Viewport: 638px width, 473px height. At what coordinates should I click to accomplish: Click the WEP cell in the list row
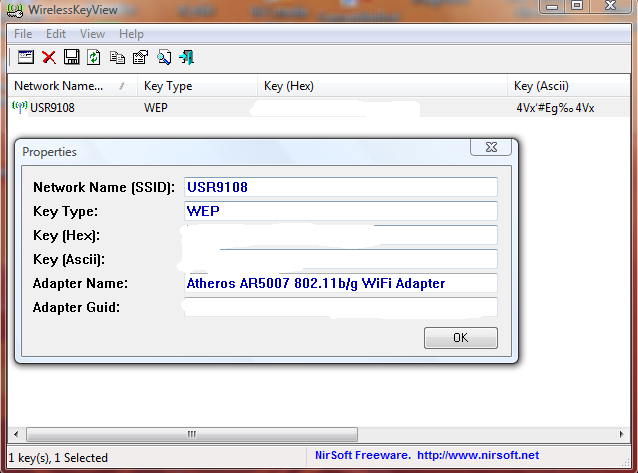(x=156, y=108)
